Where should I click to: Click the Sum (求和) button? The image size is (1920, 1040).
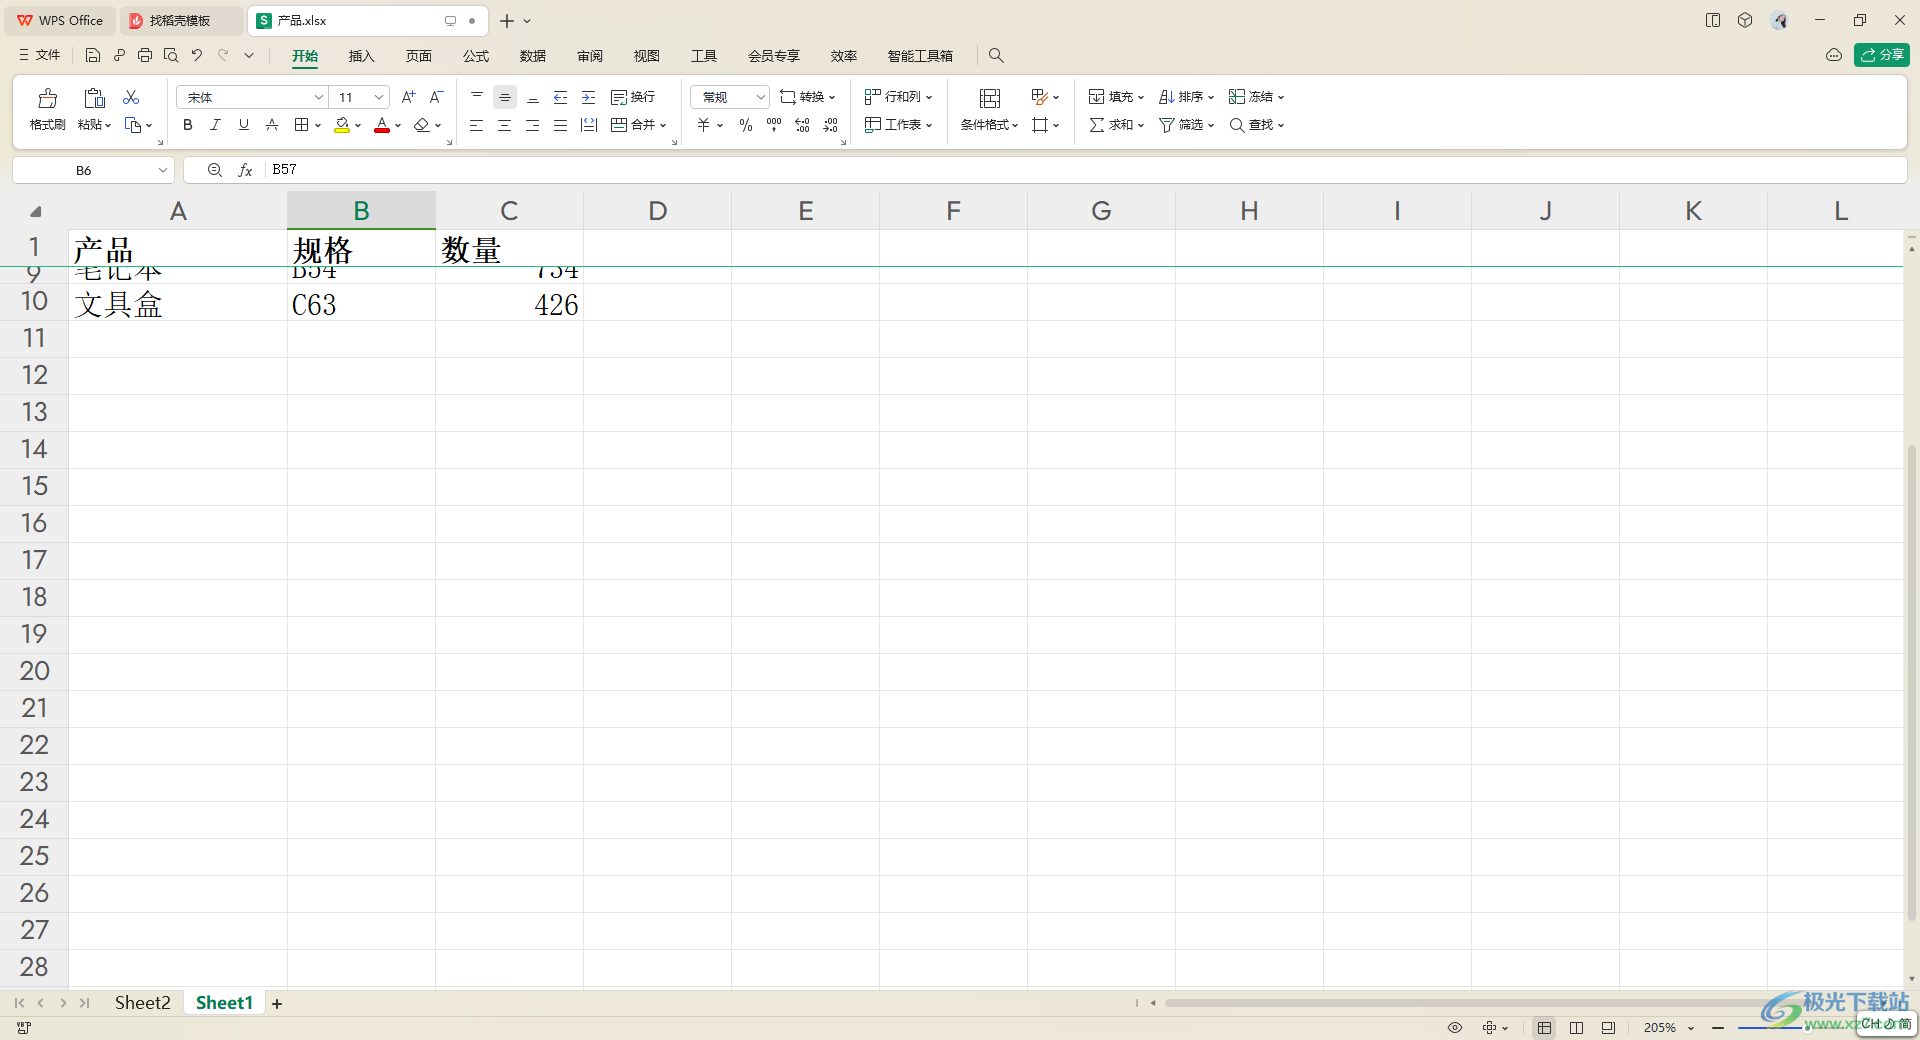point(1116,125)
